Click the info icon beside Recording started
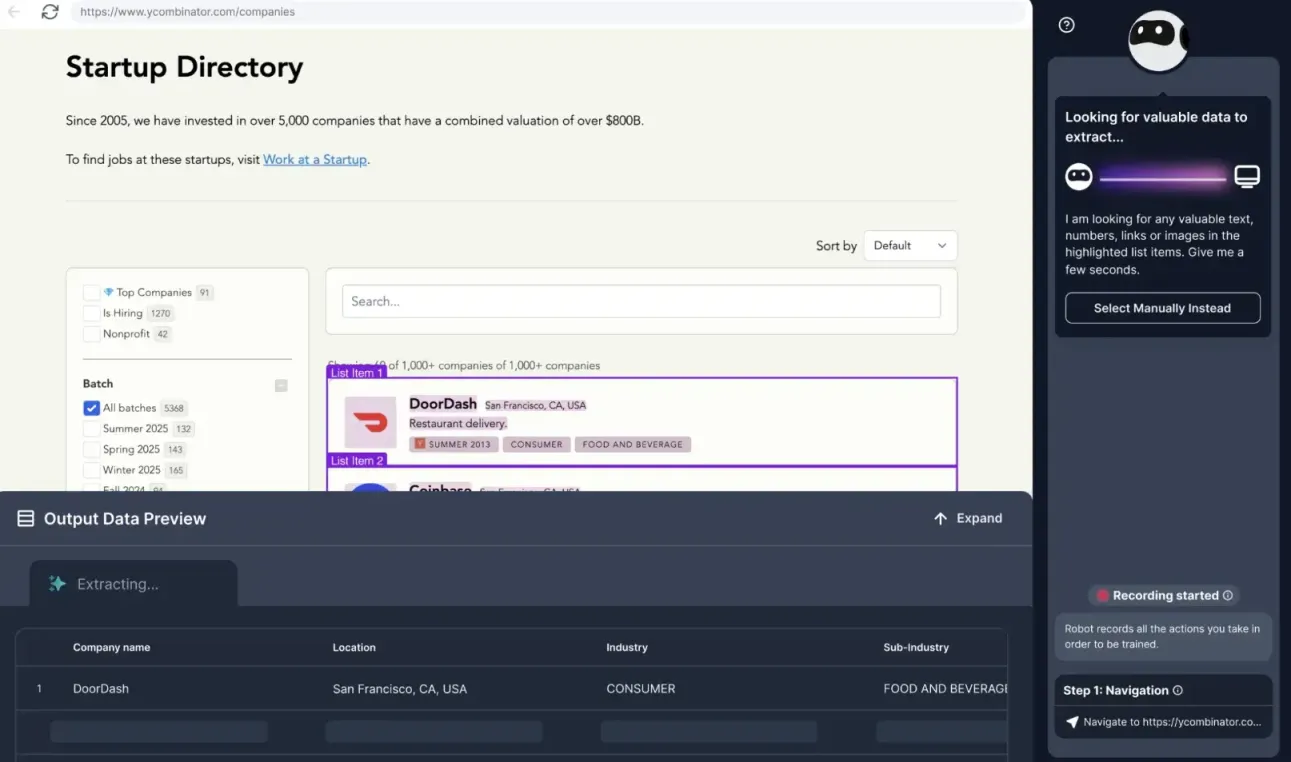 [1227, 595]
